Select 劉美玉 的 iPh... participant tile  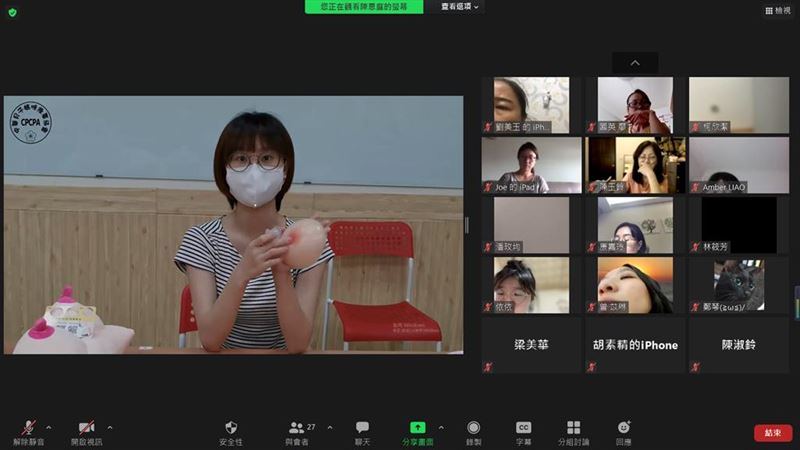[531, 105]
